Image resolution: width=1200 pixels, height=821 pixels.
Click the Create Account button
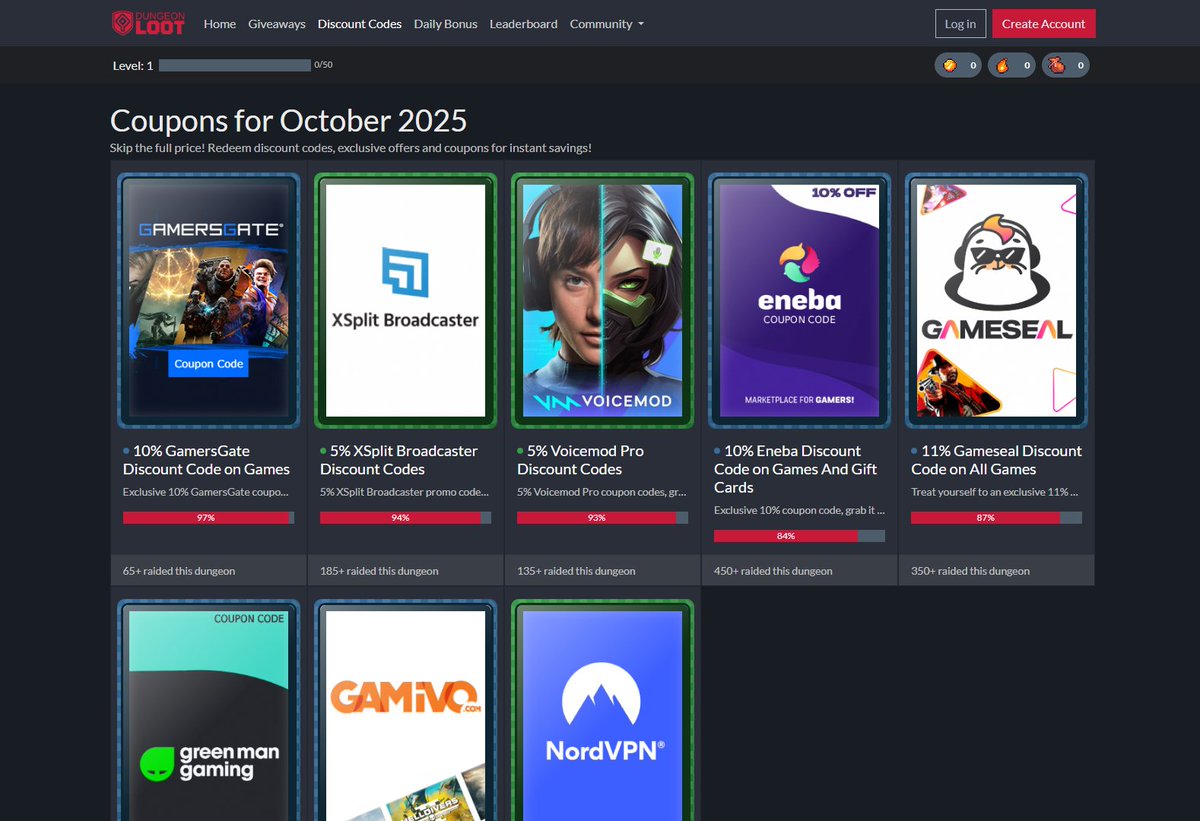tap(1044, 24)
